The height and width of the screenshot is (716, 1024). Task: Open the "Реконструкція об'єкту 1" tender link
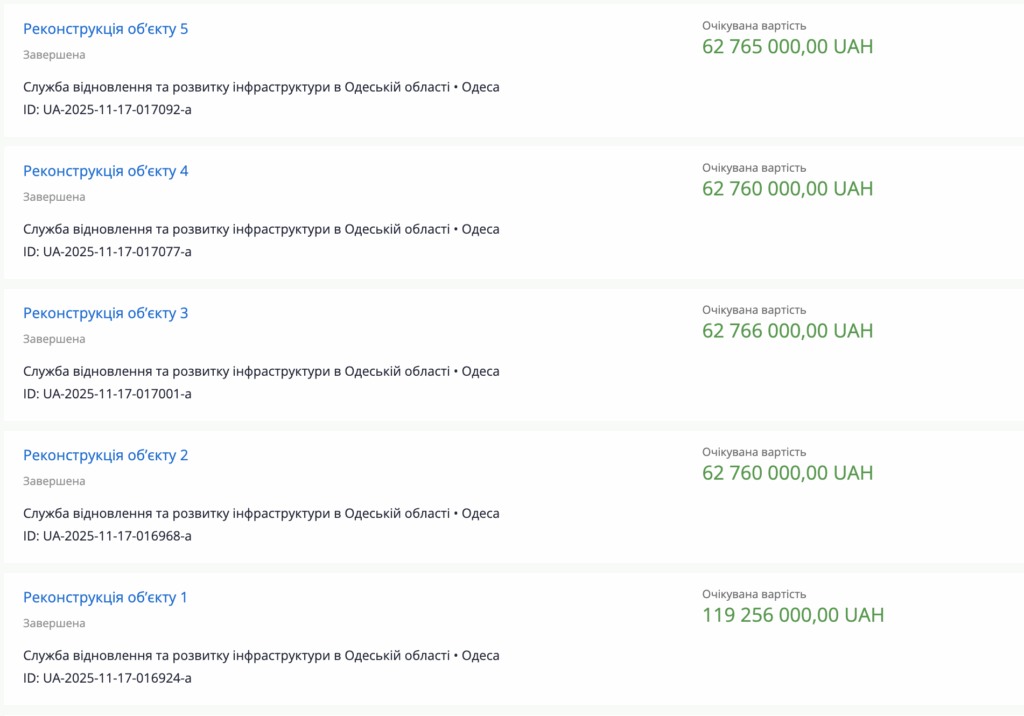pos(105,597)
